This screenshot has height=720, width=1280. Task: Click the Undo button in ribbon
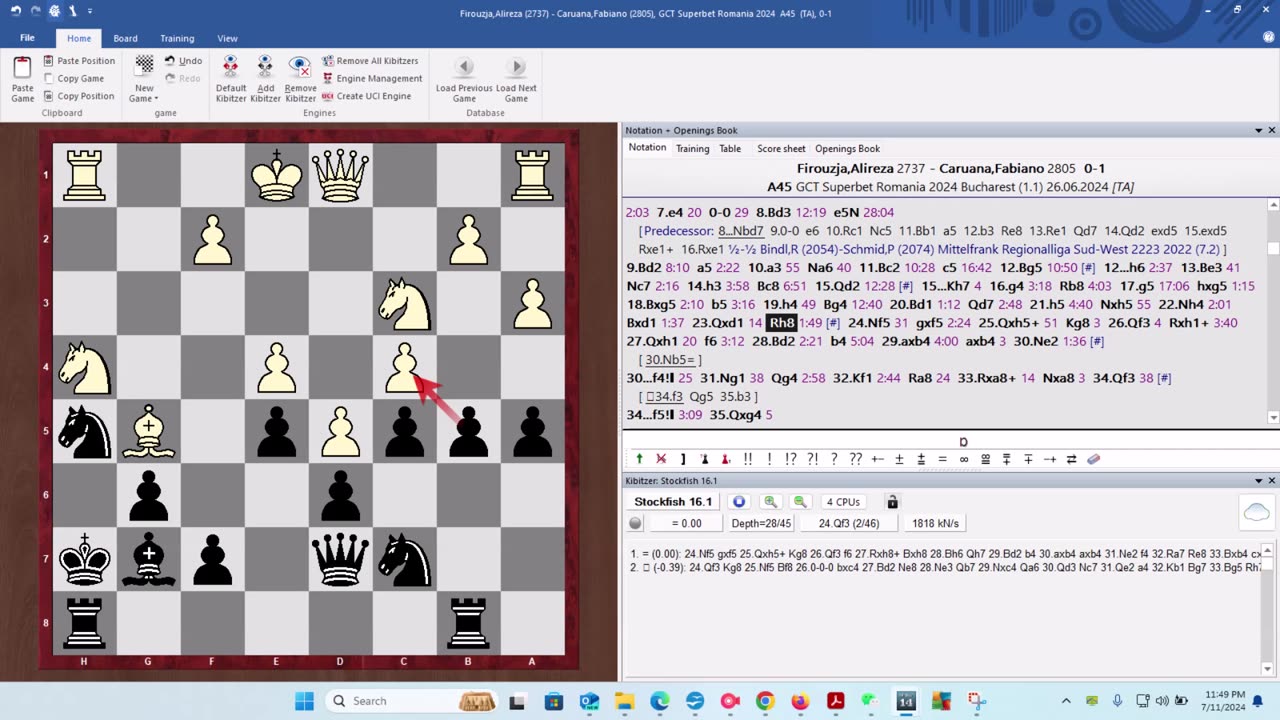coord(183,61)
